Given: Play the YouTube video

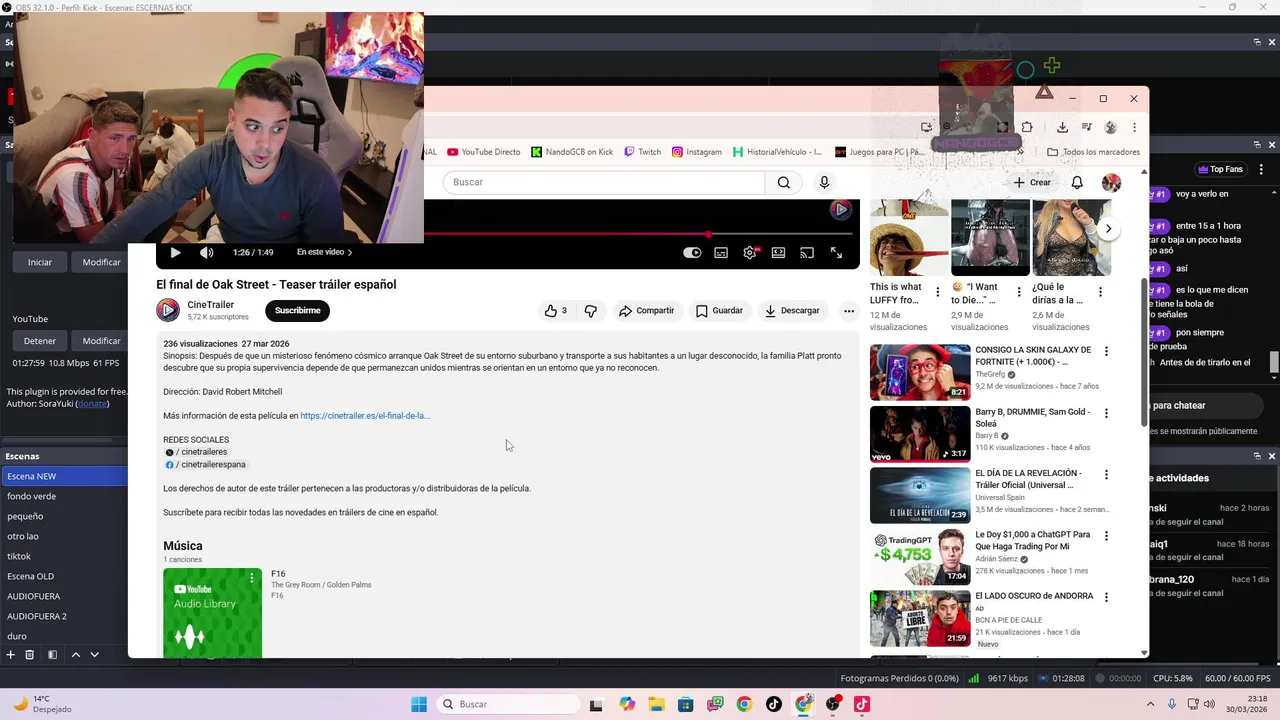Looking at the screenshot, I should (175, 253).
